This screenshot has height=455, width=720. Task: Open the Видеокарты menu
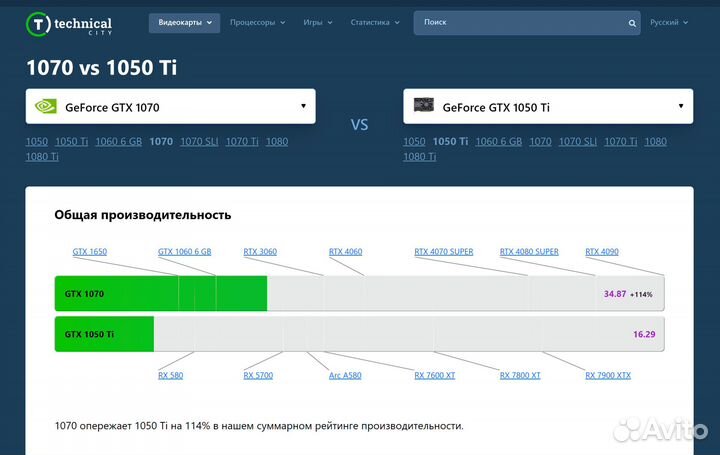(x=184, y=22)
